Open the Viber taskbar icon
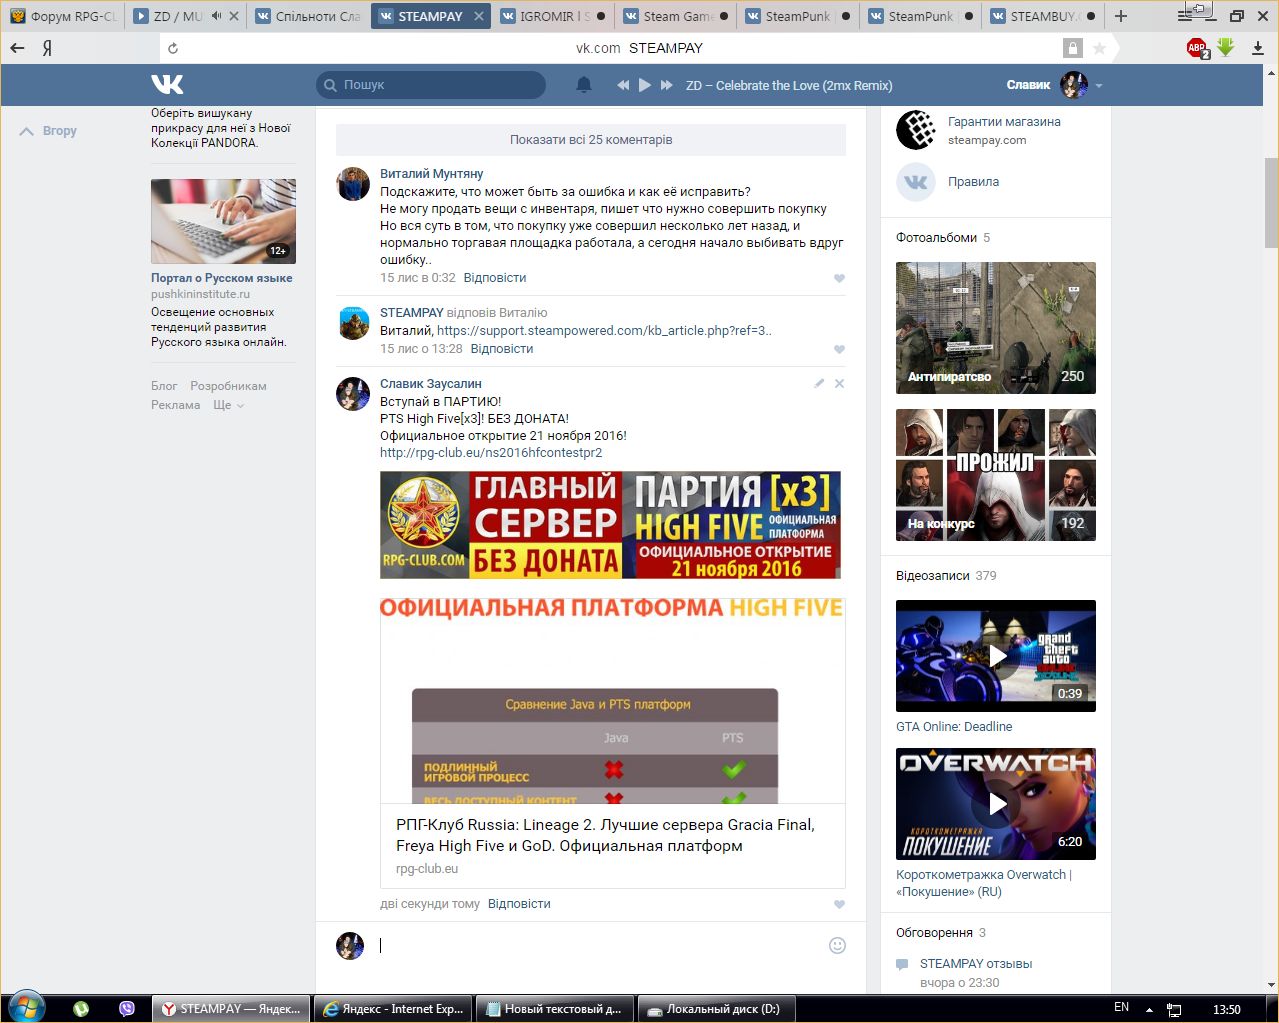 click(x=127, y=1009)
